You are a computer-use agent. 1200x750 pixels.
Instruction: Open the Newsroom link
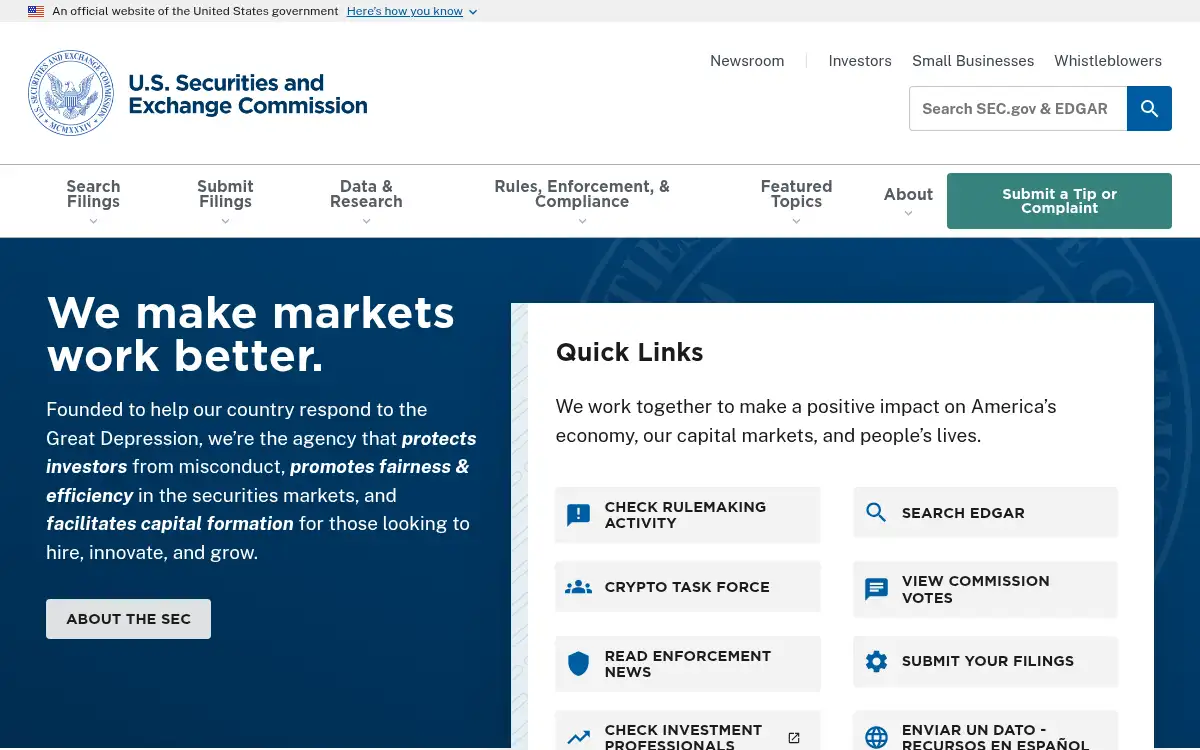tap(747, 61)
